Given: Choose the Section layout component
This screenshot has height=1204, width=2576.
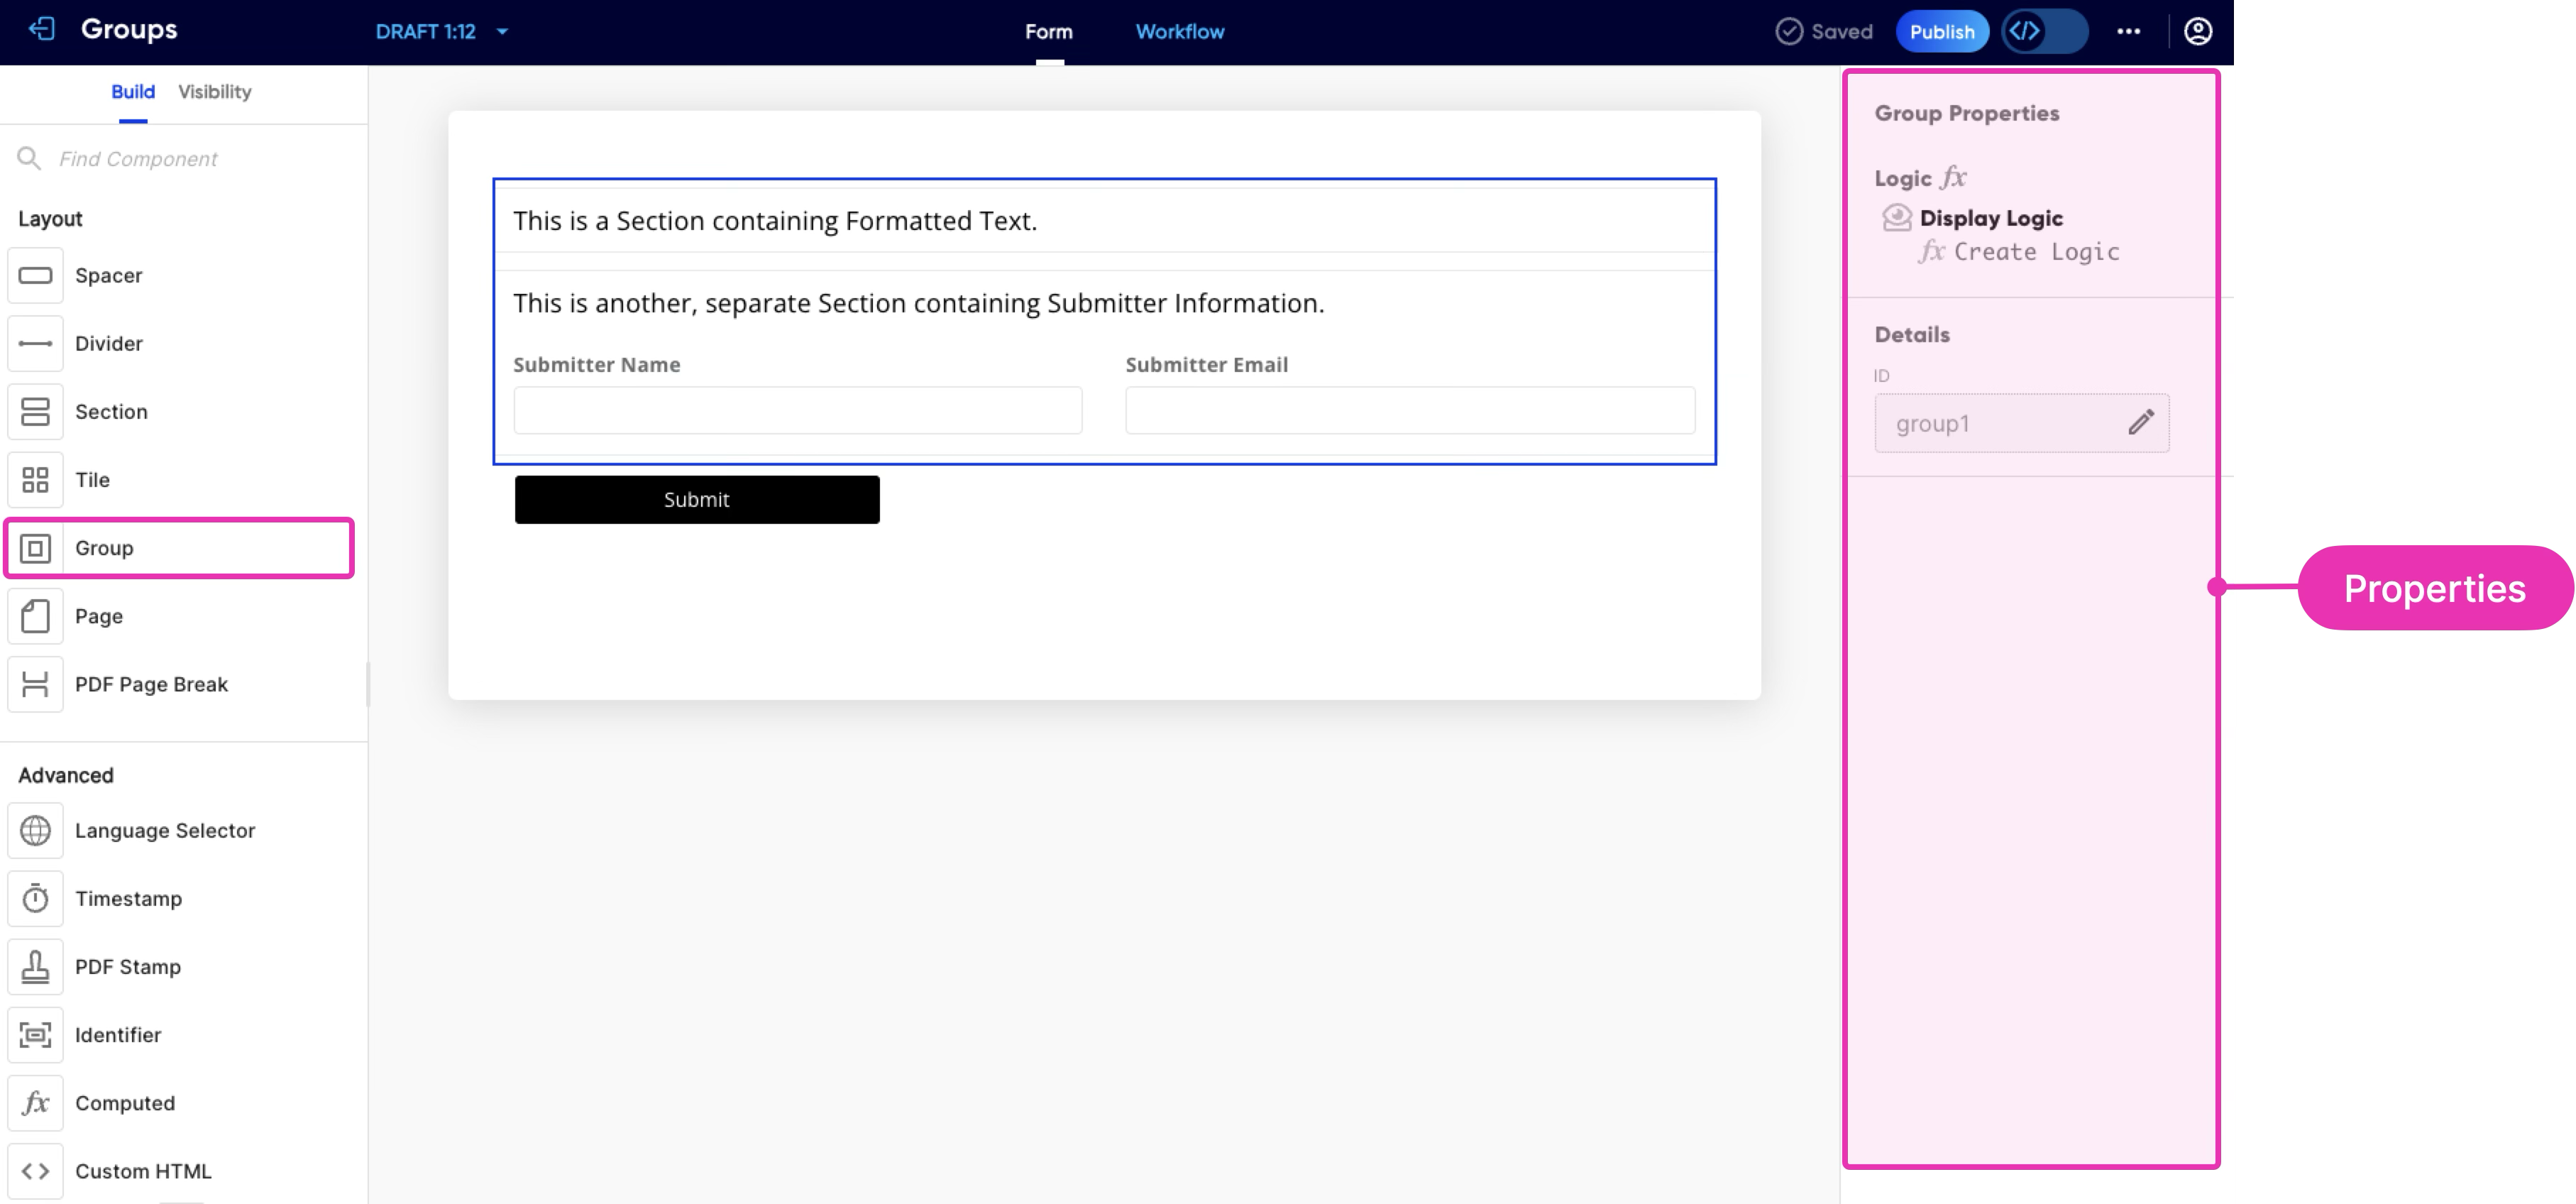Looking at the screenshot, I should (110, 411).
